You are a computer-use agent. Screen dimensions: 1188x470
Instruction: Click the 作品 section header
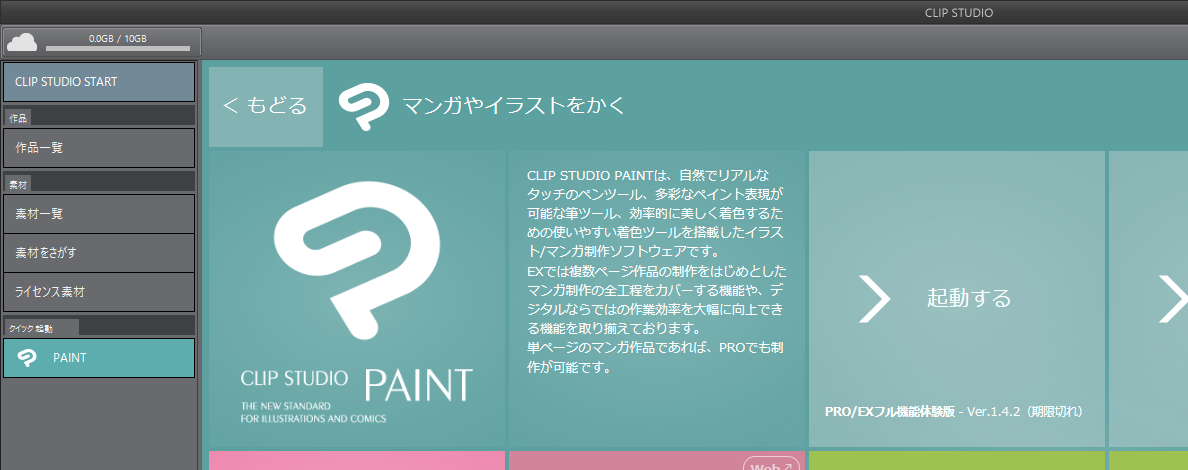[x=17, y=118]
